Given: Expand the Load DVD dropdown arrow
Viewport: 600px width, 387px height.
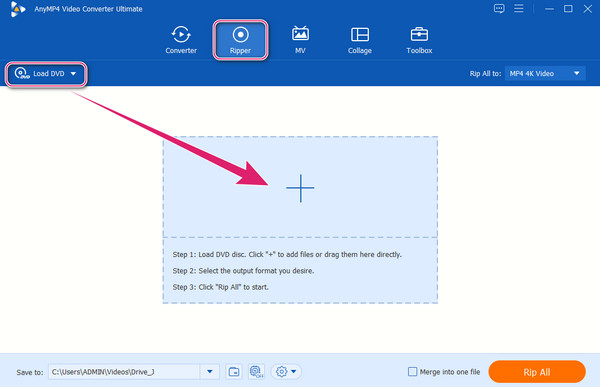Looking at the screenshot, I should [x=73, y=73].
